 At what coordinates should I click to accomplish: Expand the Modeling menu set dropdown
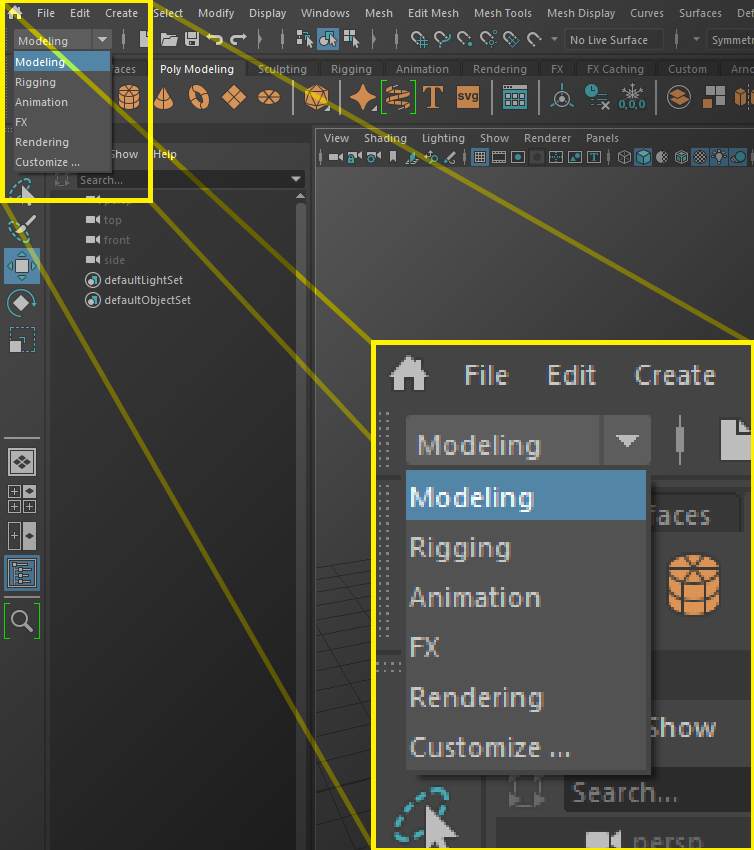(103, 40)
